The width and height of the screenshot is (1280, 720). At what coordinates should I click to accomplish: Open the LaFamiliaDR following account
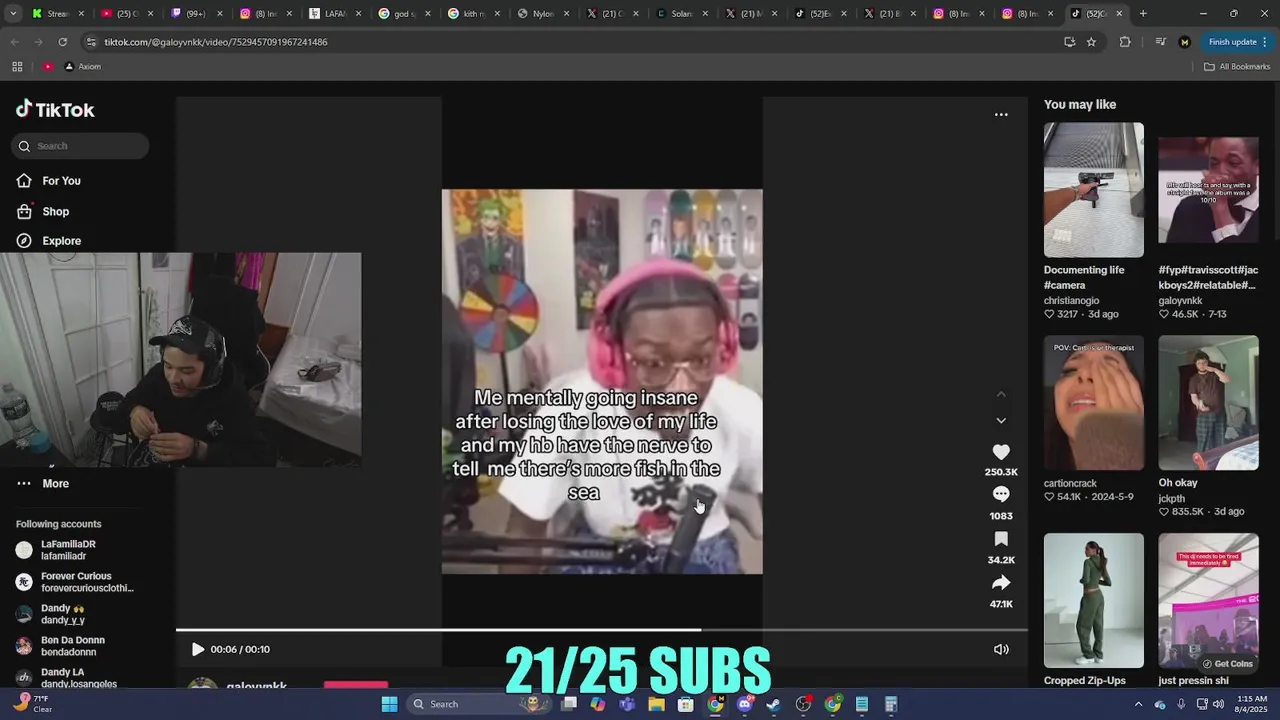56,550
